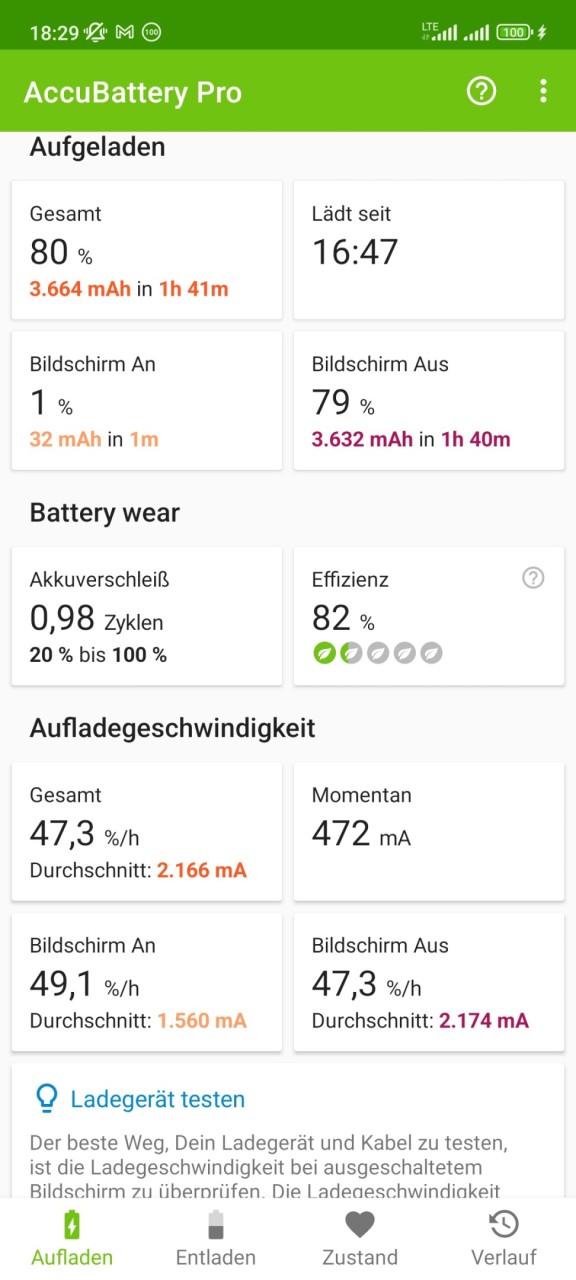The image size is (576, 1280).
Task: Open the help question mark icon in header
Action: (x=482, y=92)
